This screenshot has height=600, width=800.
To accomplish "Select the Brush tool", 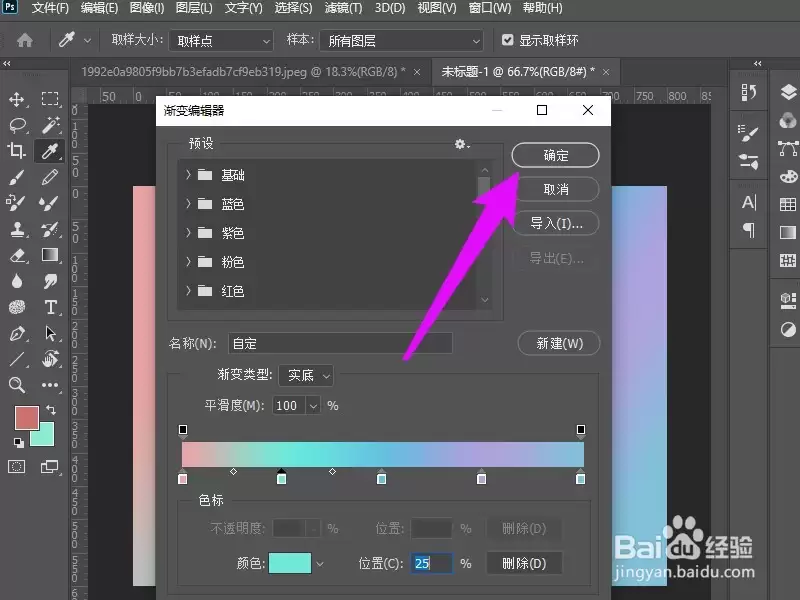I will coord(17,178).
